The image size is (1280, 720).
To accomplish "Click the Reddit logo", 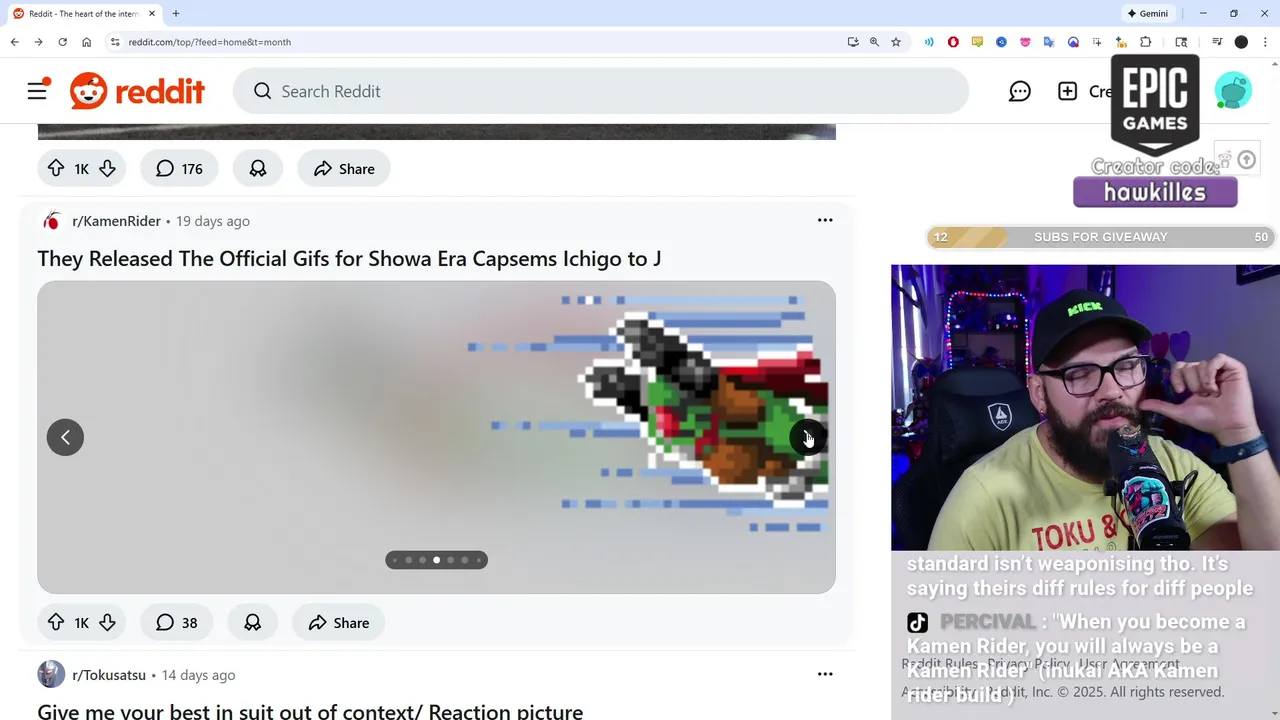I will 137,91.
